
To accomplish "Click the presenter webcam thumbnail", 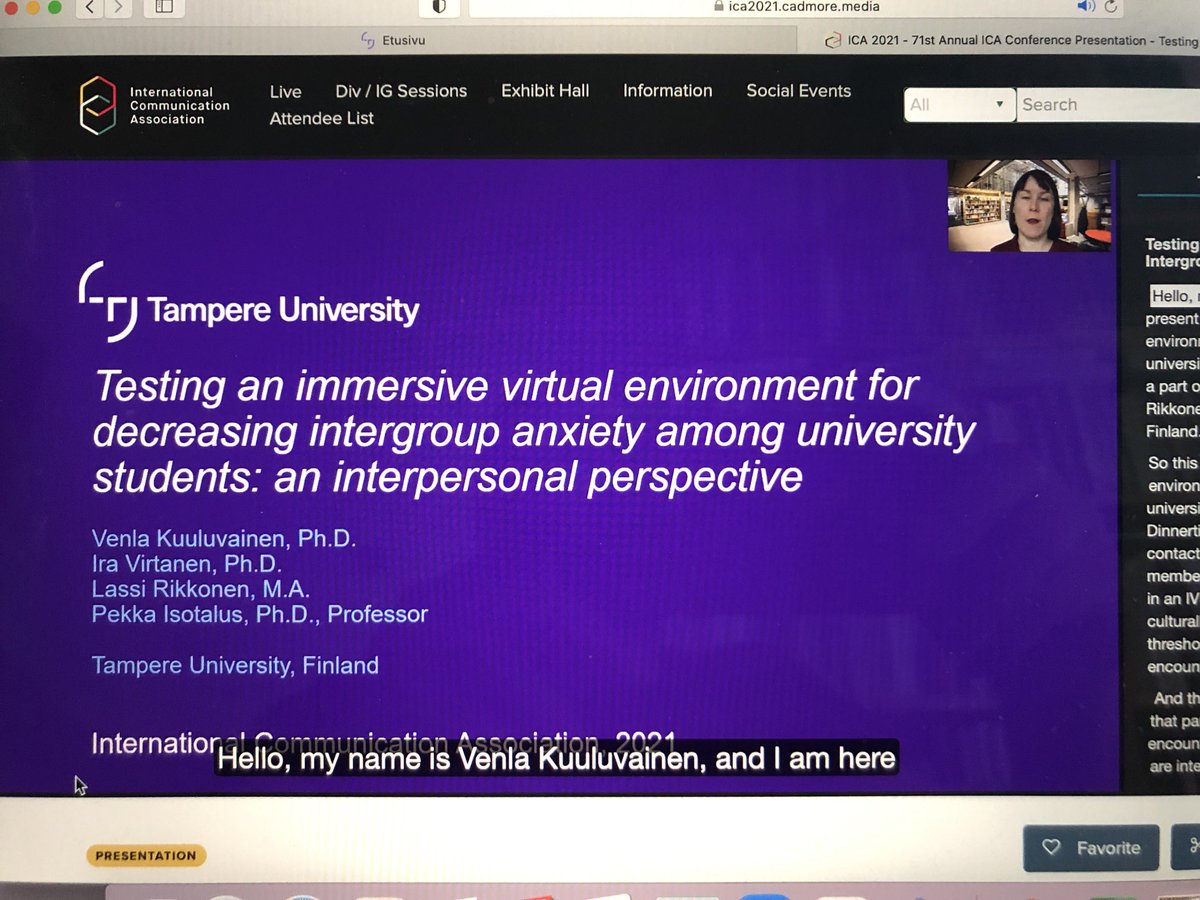I will (1029, 204).
